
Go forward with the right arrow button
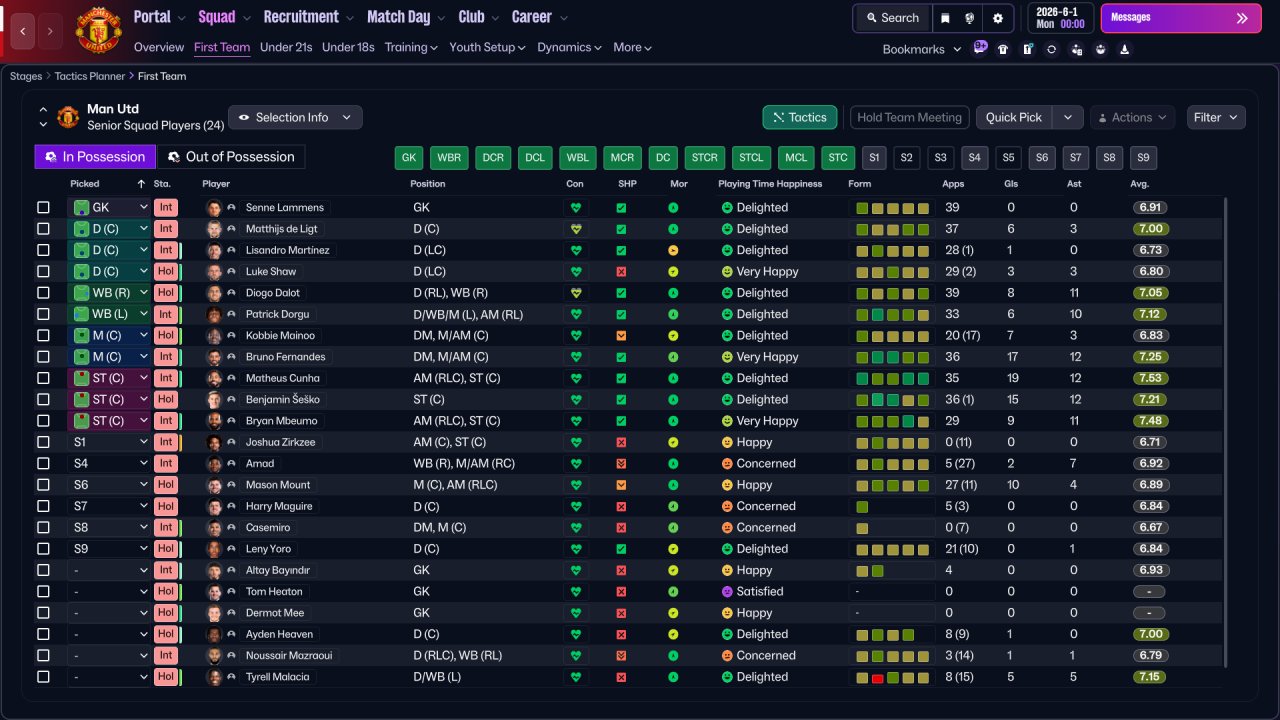click(52, 31)
